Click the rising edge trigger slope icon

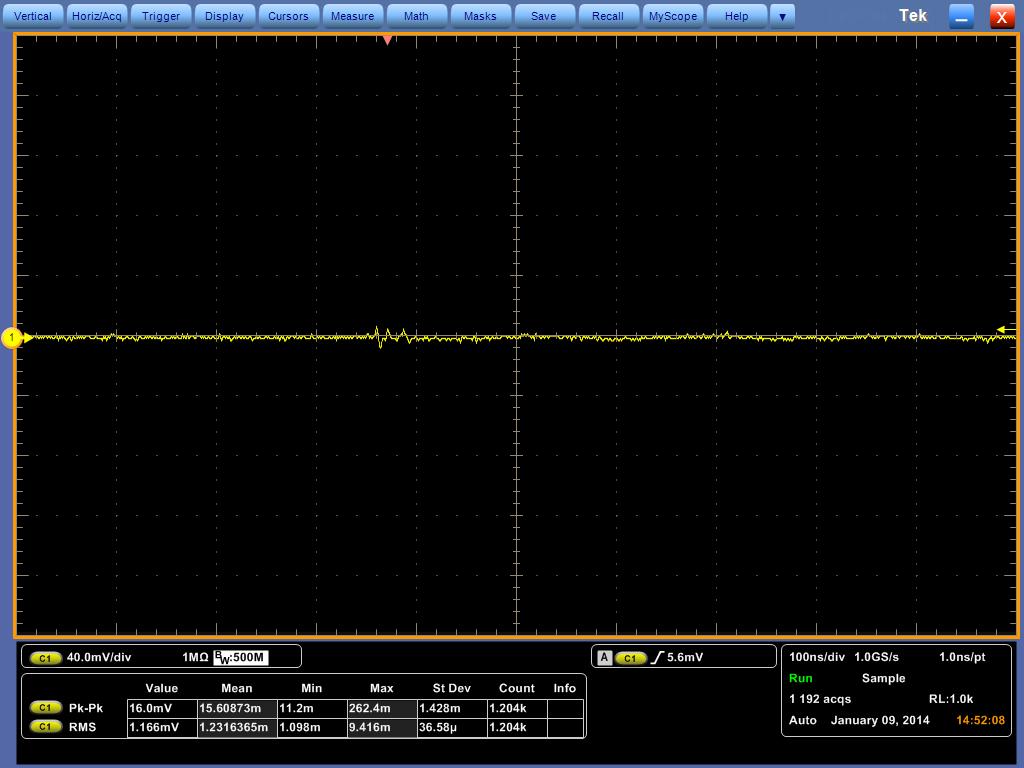coord(657,658)
